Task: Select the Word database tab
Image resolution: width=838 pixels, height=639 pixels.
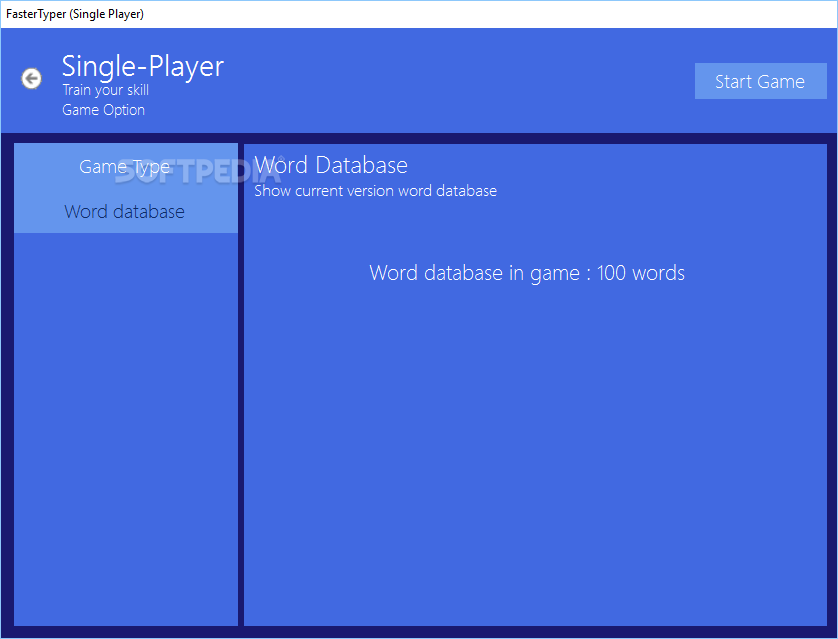Action: tap(125, 211)
